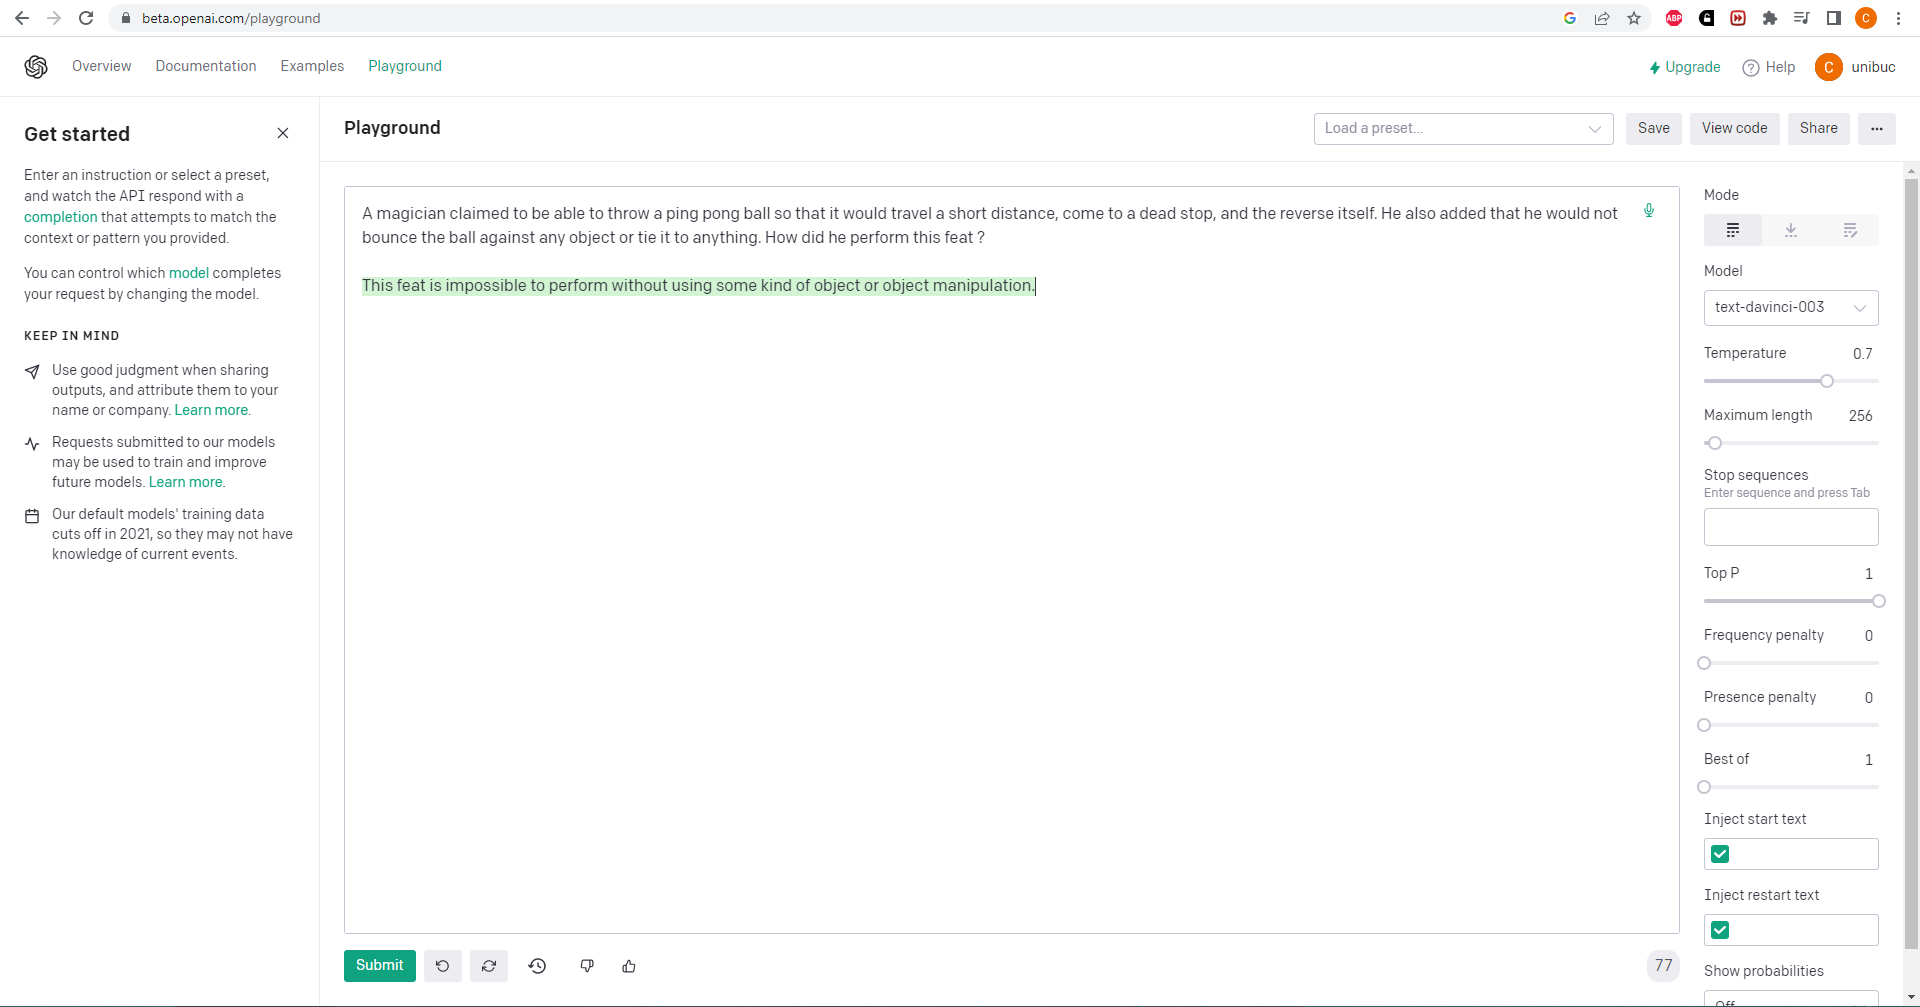Click the Temperature slider handle
1920x1007 pixels.
point(1827,381)
